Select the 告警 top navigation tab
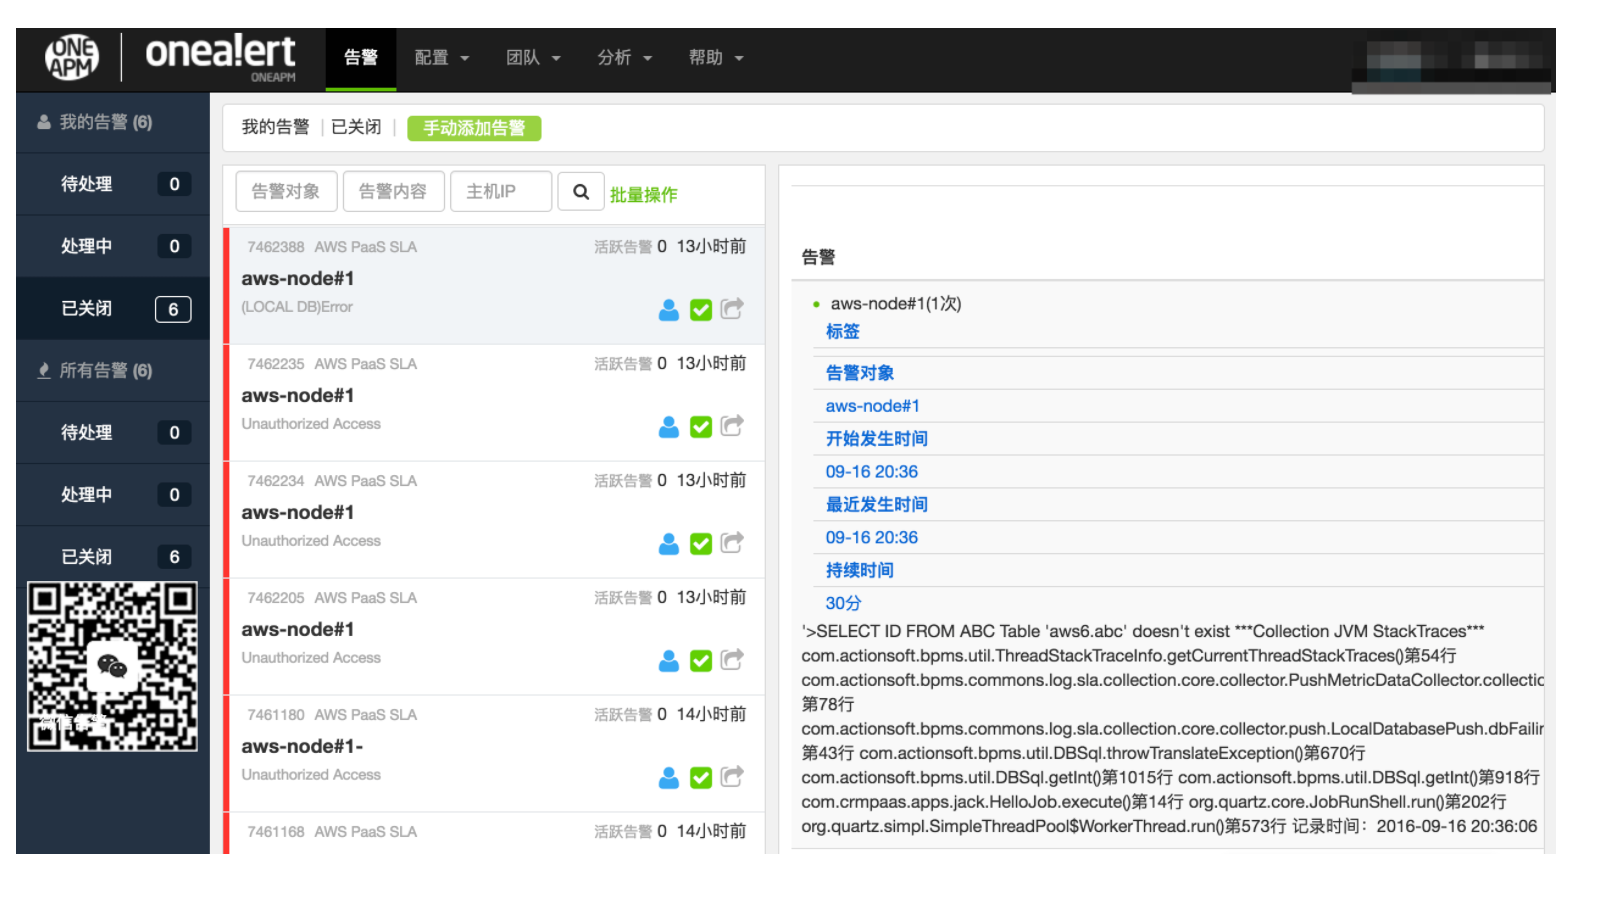Screen dimensions: 1598x900 (361, 58)
